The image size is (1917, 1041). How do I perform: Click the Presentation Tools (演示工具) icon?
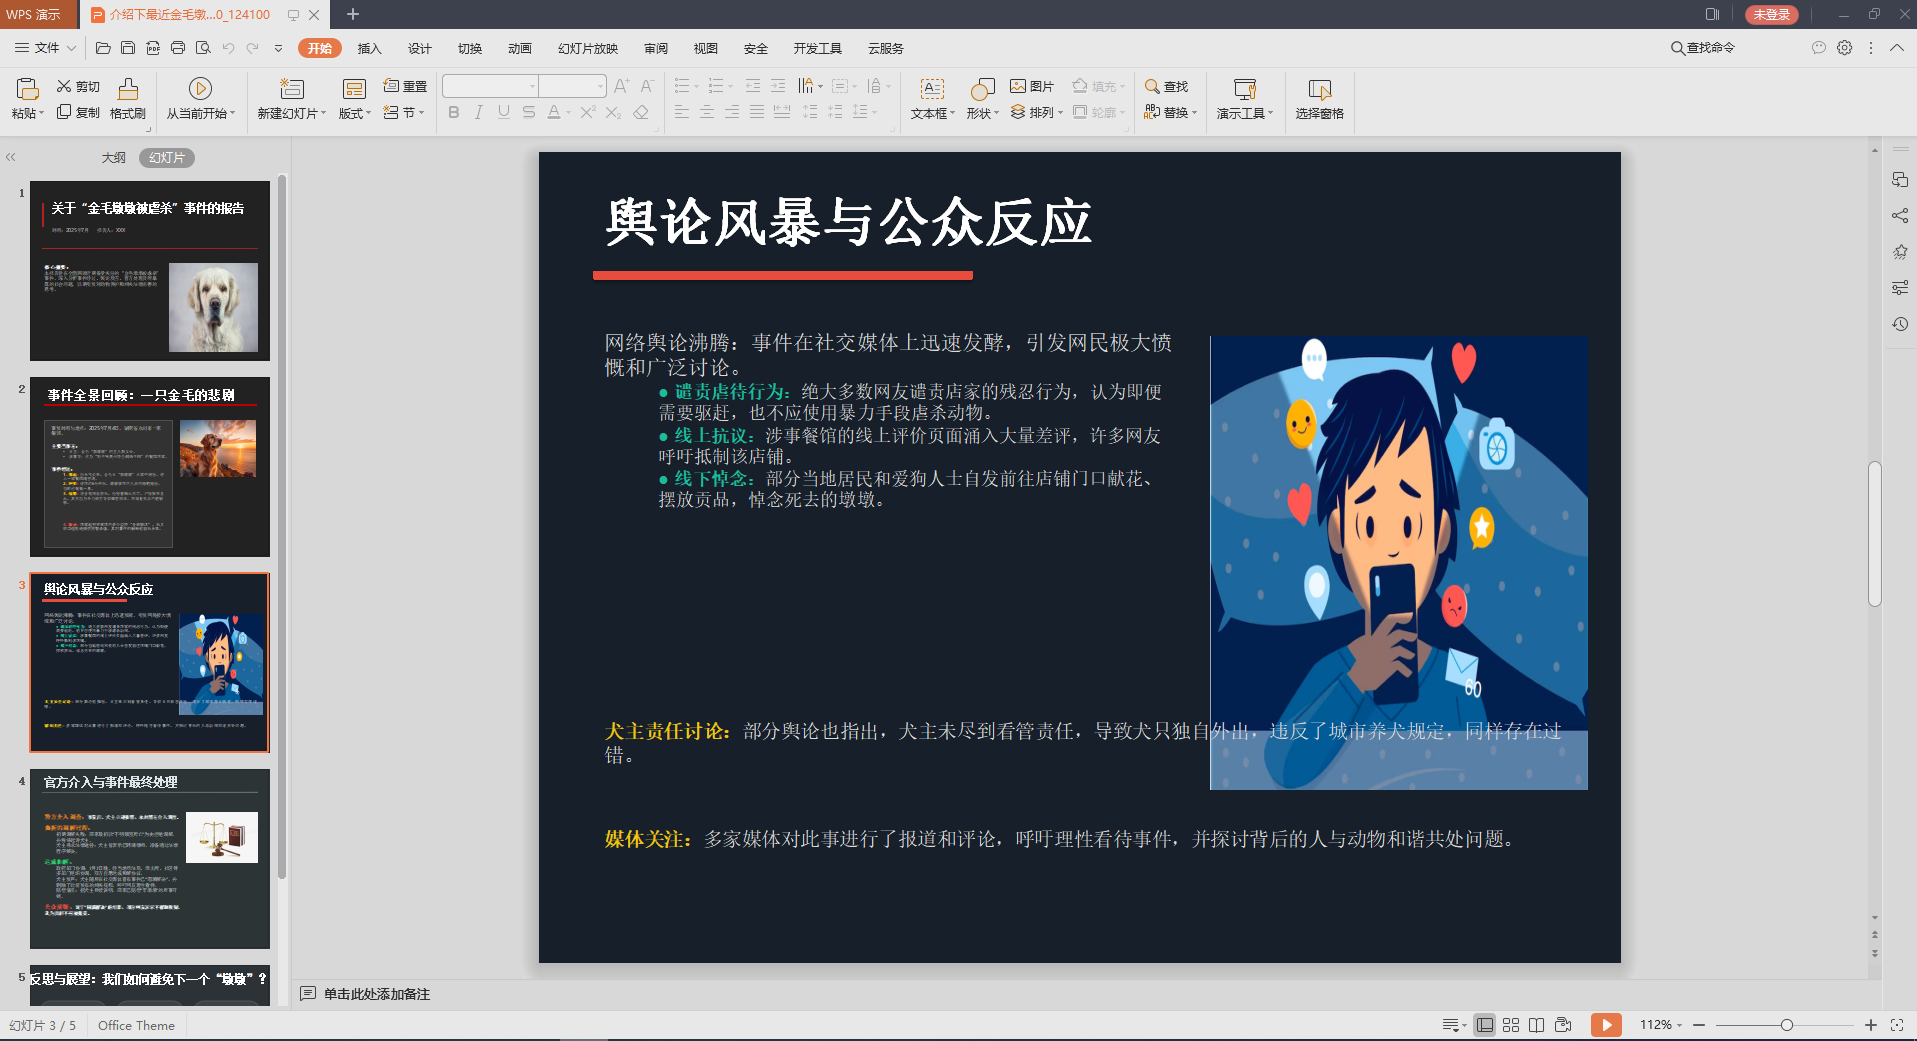pyautogui.click(x=1245, y=89)
